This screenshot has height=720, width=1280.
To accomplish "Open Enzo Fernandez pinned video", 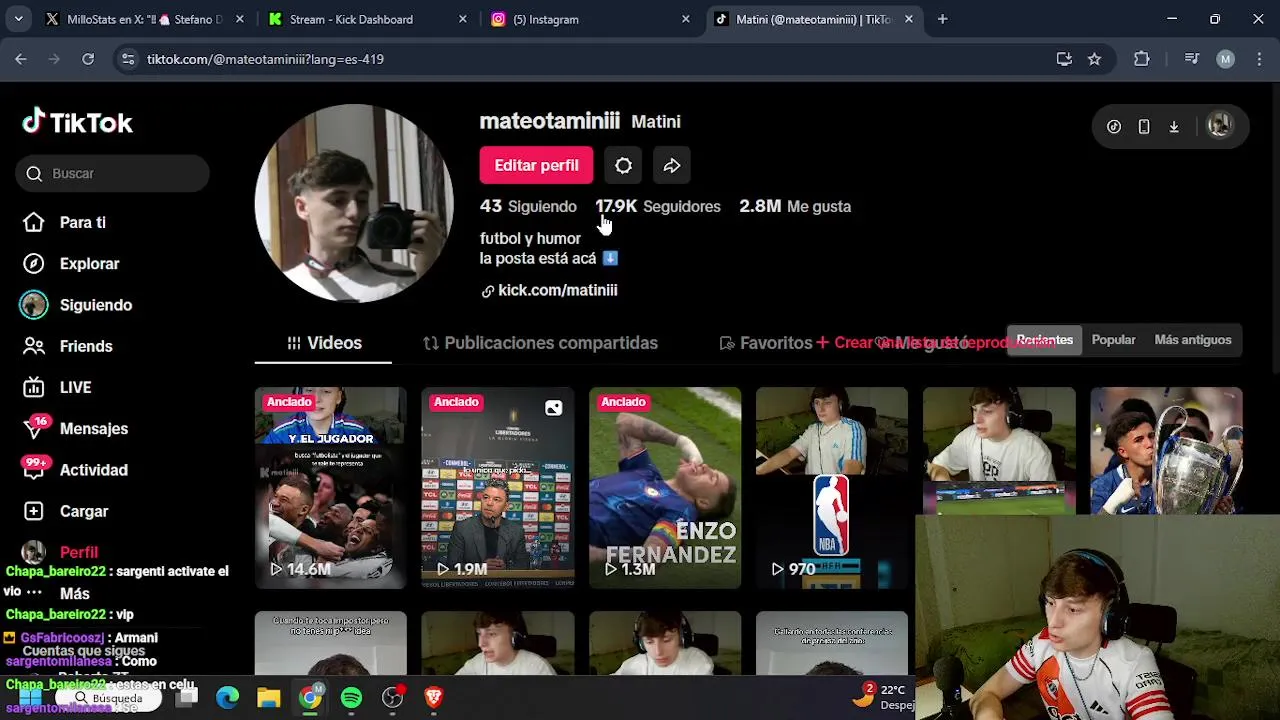I will click(x=665, y=488).
